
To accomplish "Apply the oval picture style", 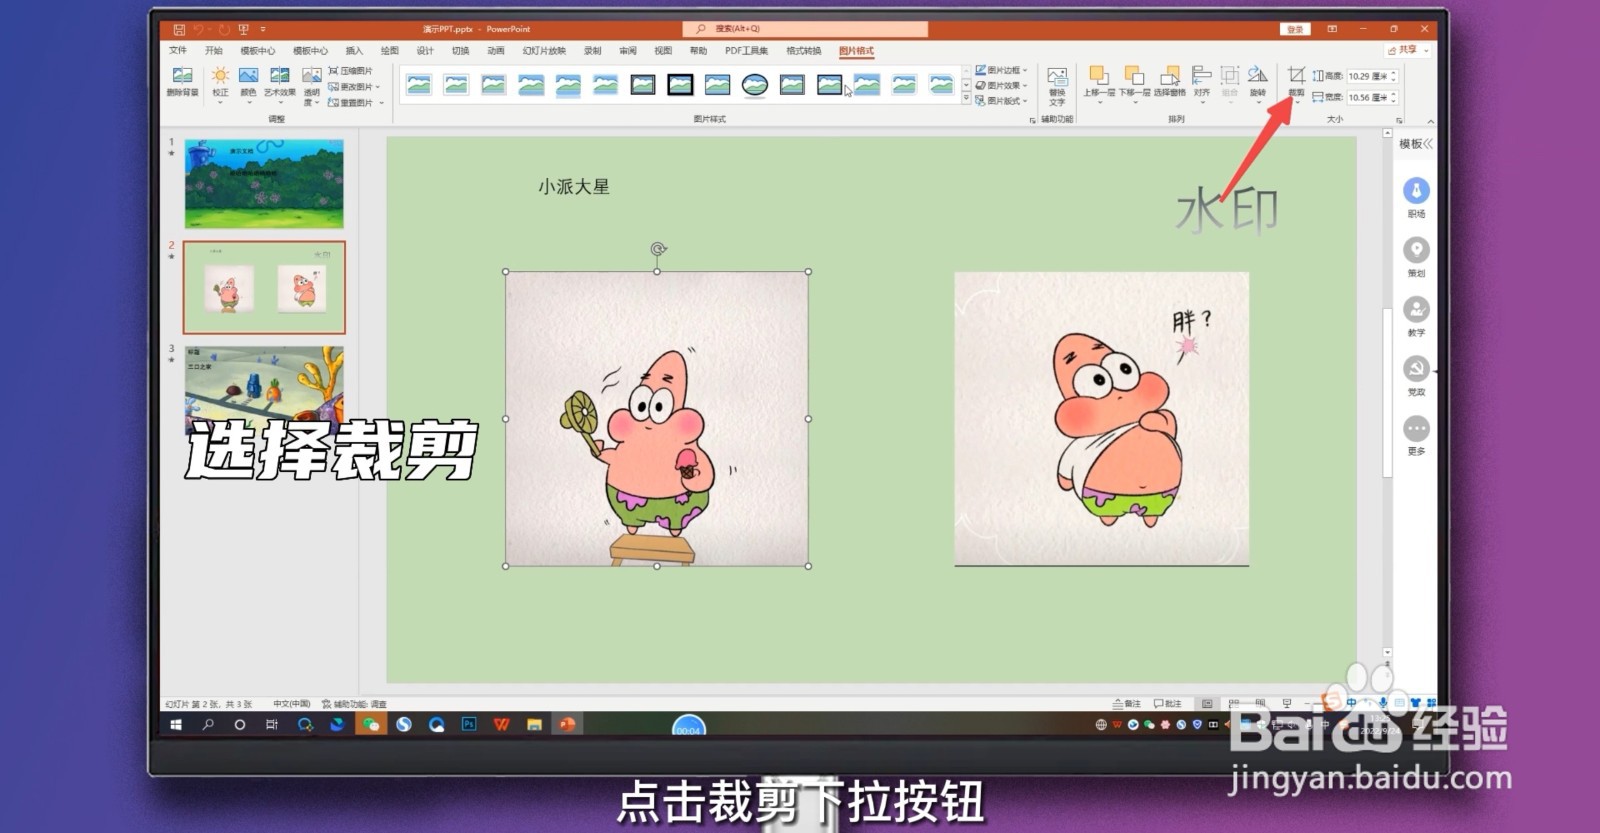I will (755, 85).
